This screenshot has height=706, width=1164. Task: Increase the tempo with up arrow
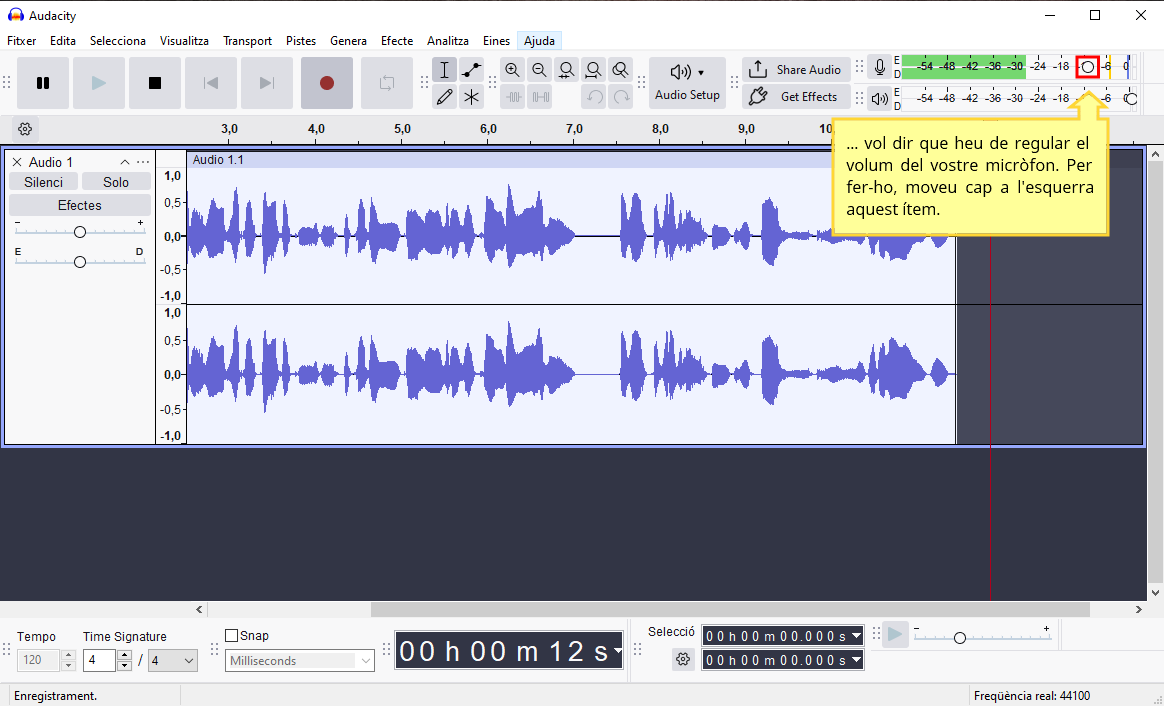68,655
